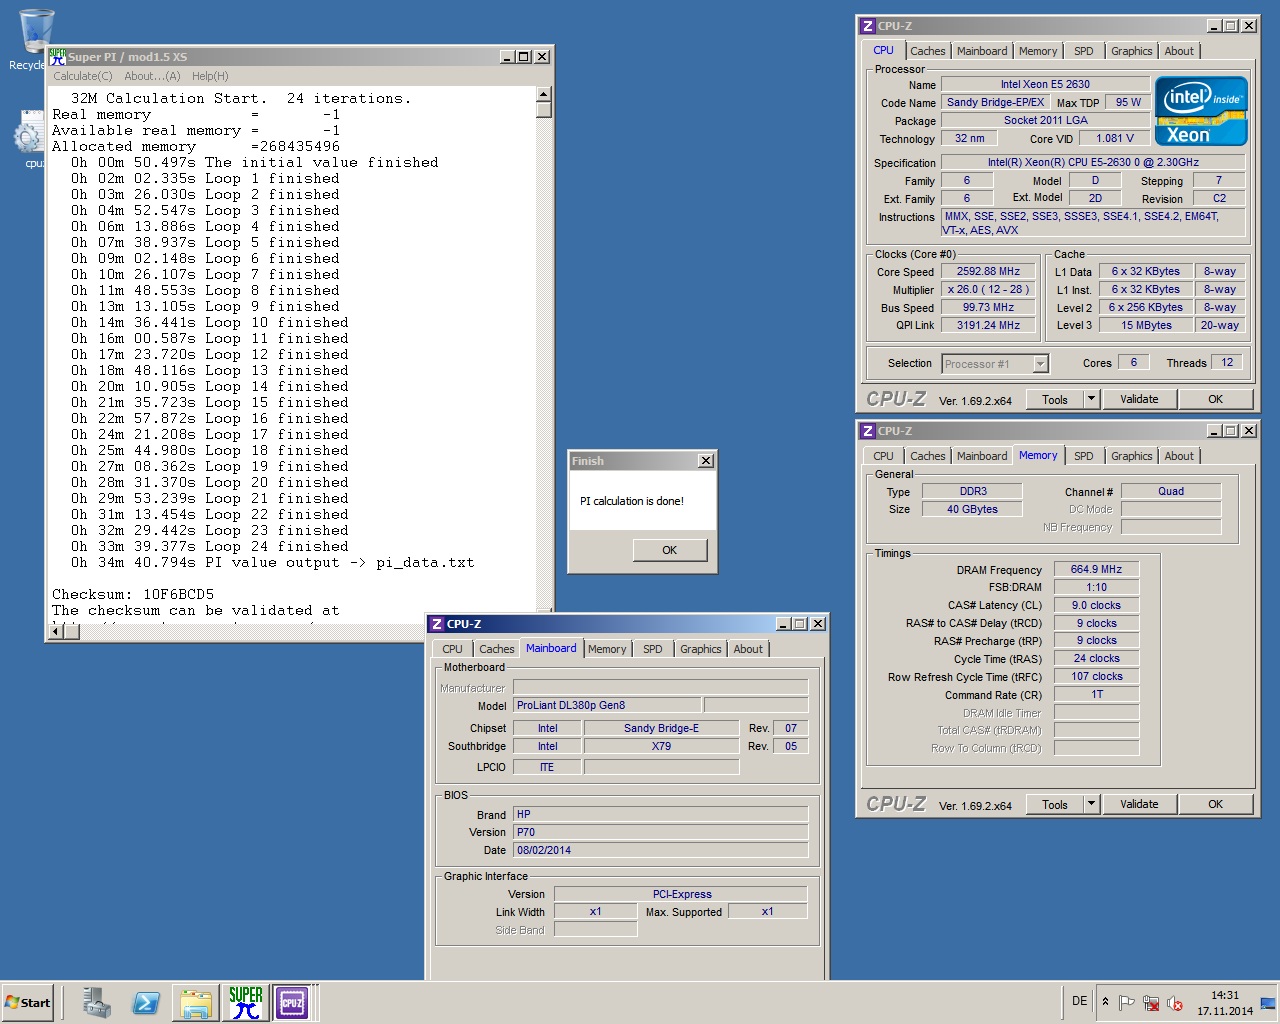Click the Quad channel value field

coord(1171,491)
